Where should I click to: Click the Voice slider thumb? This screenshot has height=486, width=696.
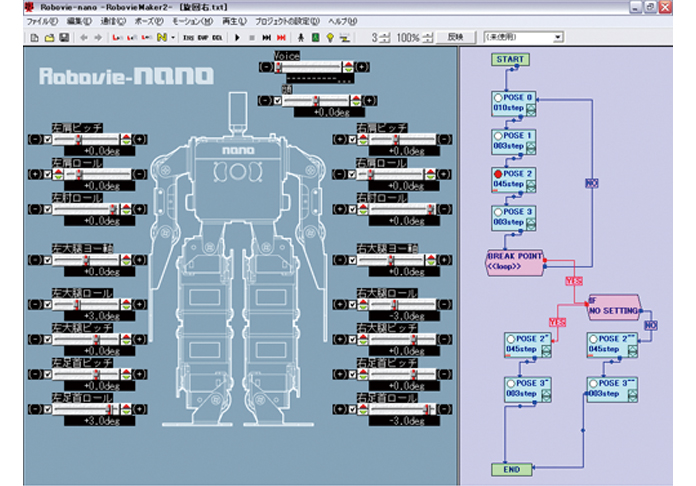coord(279,67)
